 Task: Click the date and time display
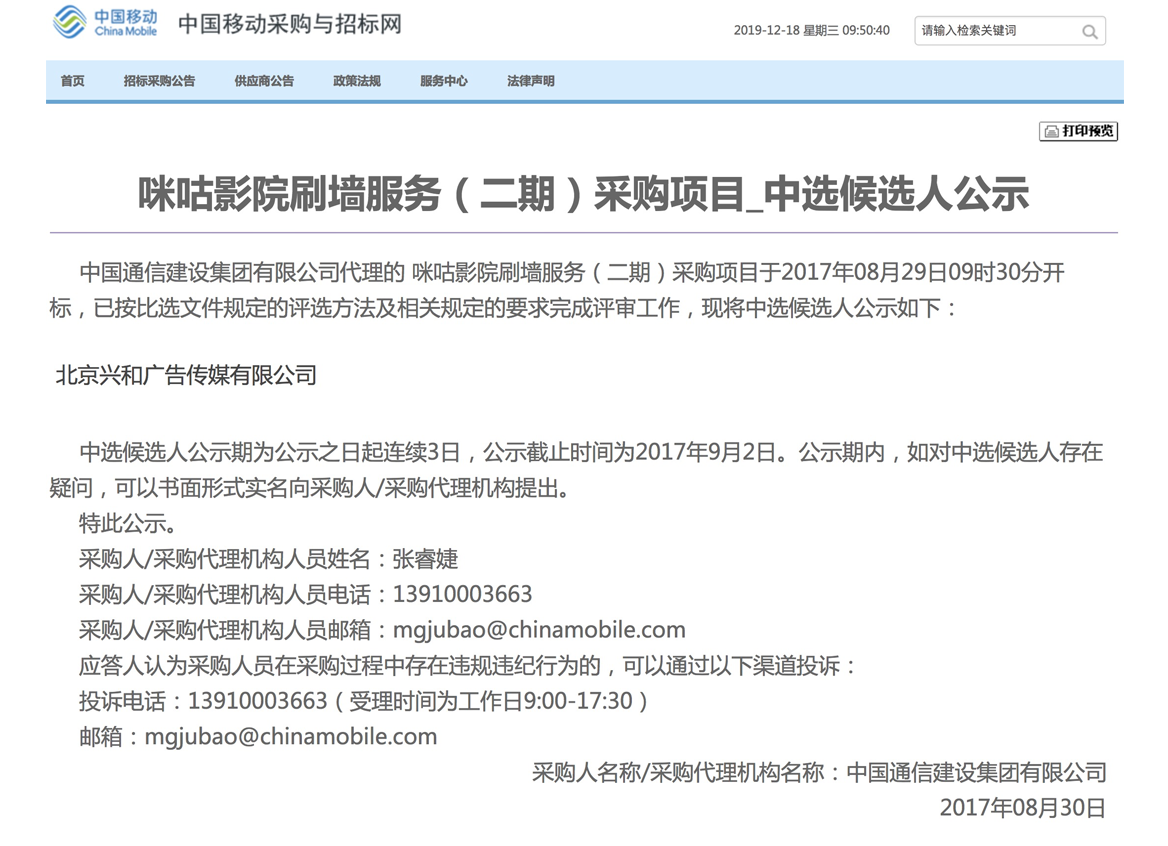(811, 31)
